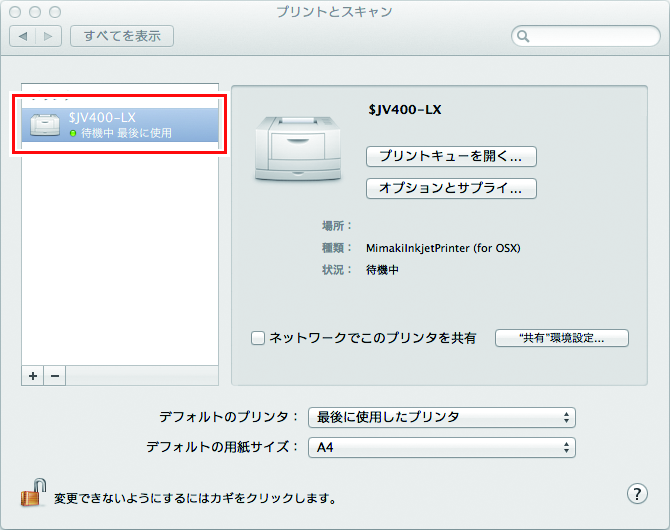Image resolution: width=670 pixels, height=530 pixels.
Task: Click the back navigation arrow
Action: pos(23,36)
